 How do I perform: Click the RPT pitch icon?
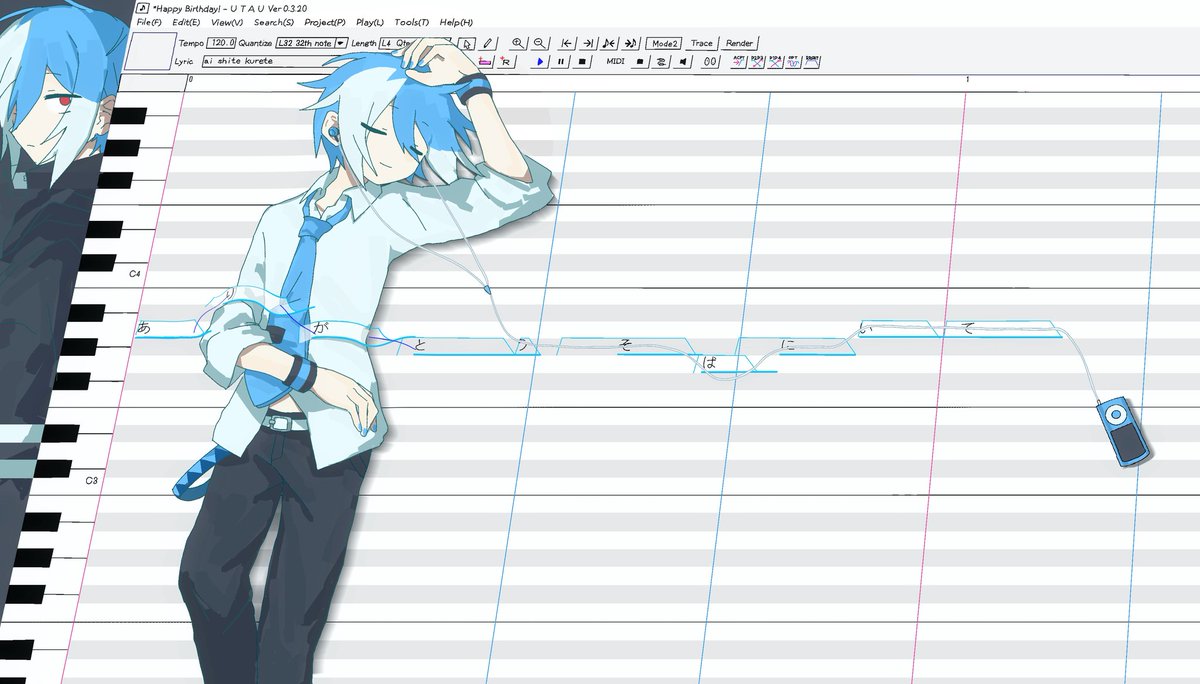[794, 61]
